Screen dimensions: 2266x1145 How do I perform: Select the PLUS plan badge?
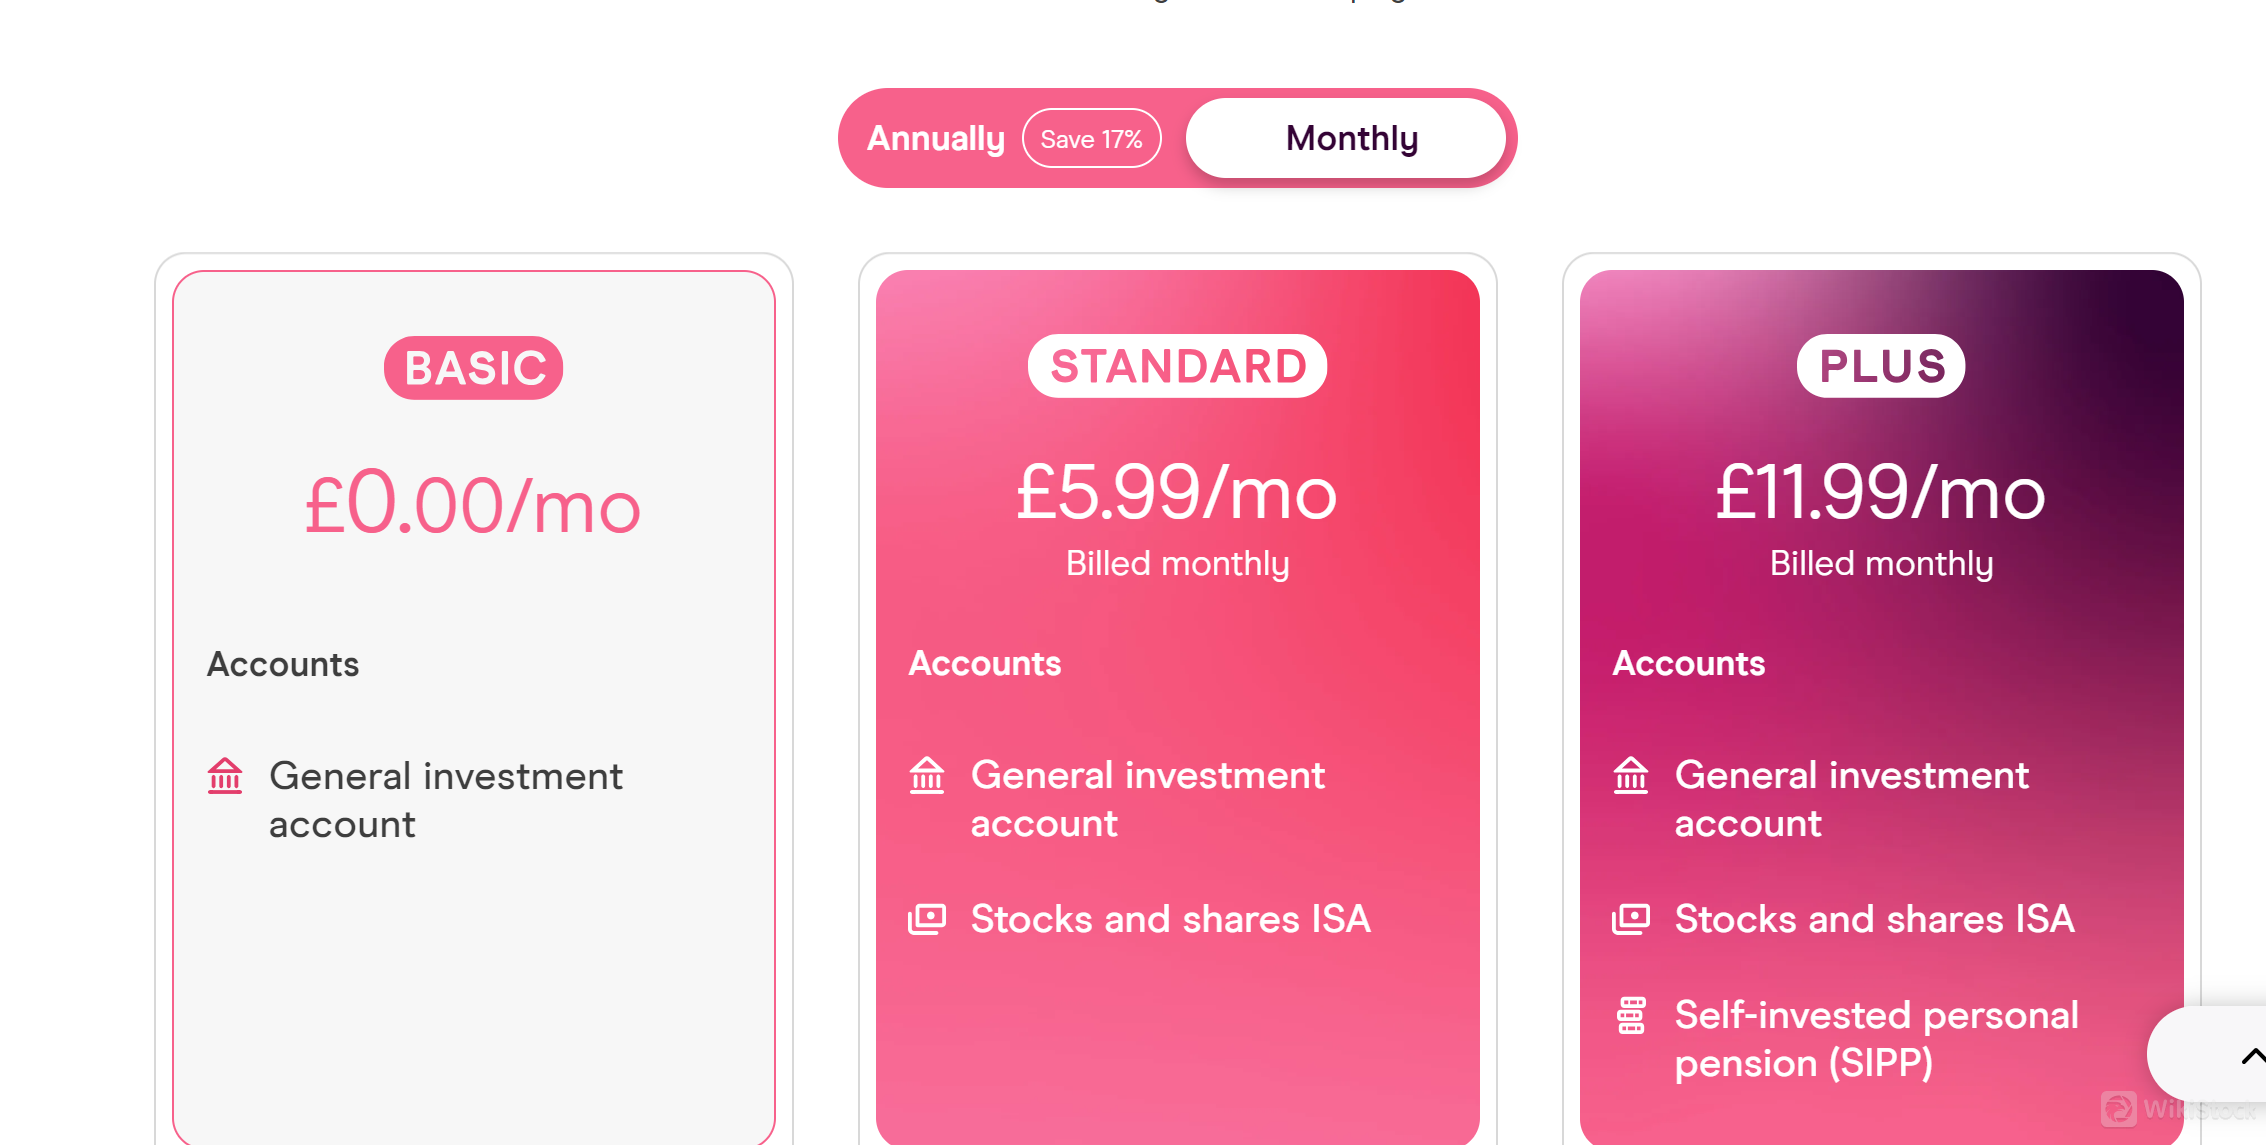coord(1881,366)
